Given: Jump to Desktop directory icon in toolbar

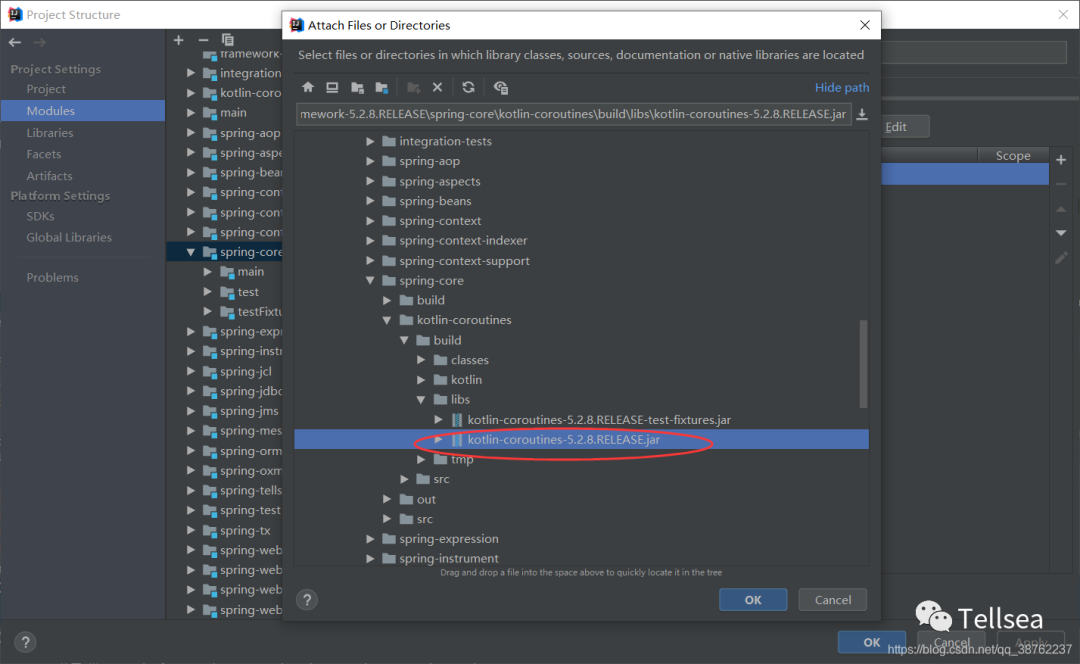Looking at the screenshot, I should tap(332, 87).
